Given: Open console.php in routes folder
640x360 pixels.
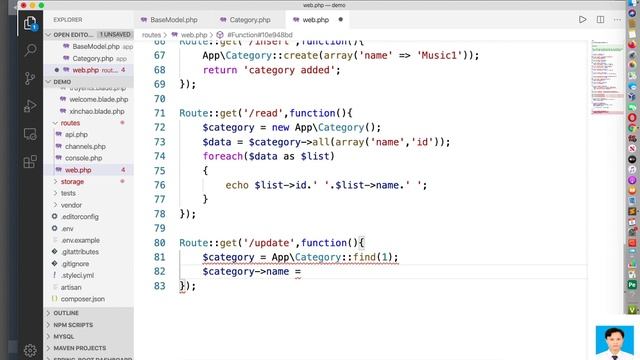Looking at the screenshot, I should tap(89, 158).
